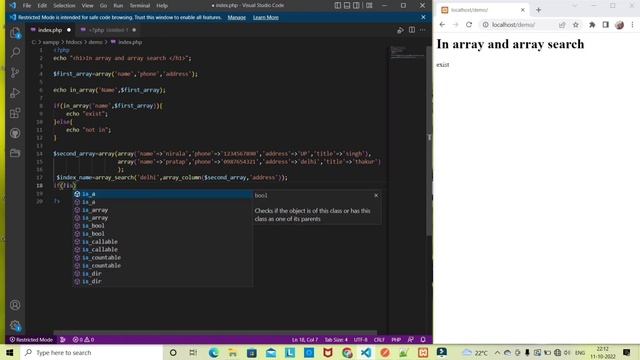
Task: Select the first is_array suggestion
Action: tap(163, 210)
